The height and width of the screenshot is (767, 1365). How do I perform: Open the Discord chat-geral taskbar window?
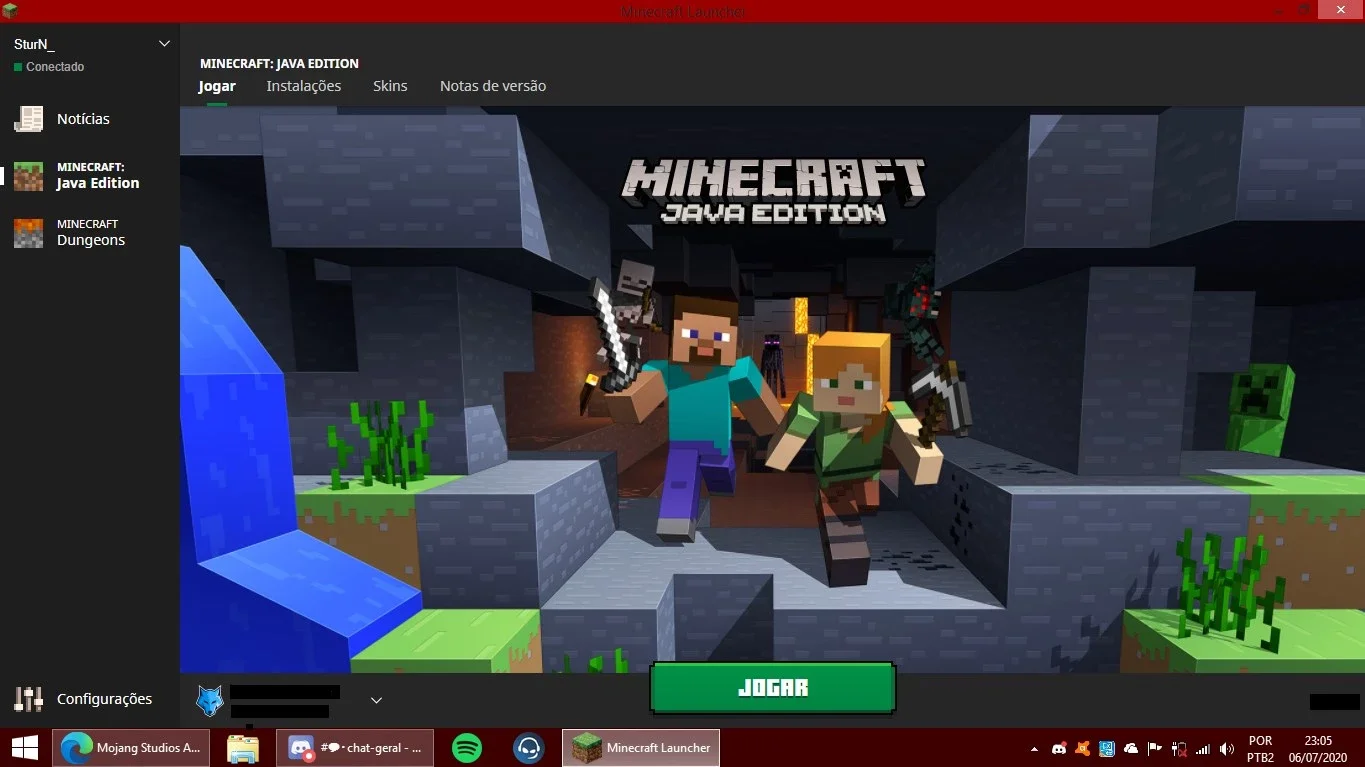point(354,748)
